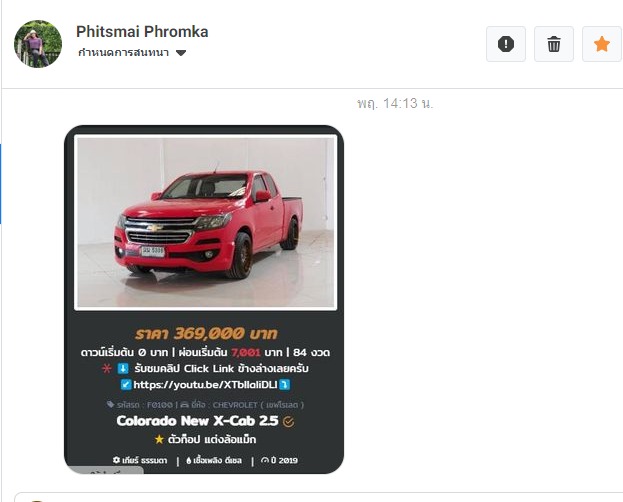Image resolution: width=623 pixels, height=502 pixels.
Task: Click the contact name Phitsmai Phromka
Action: tap(142, 32)
